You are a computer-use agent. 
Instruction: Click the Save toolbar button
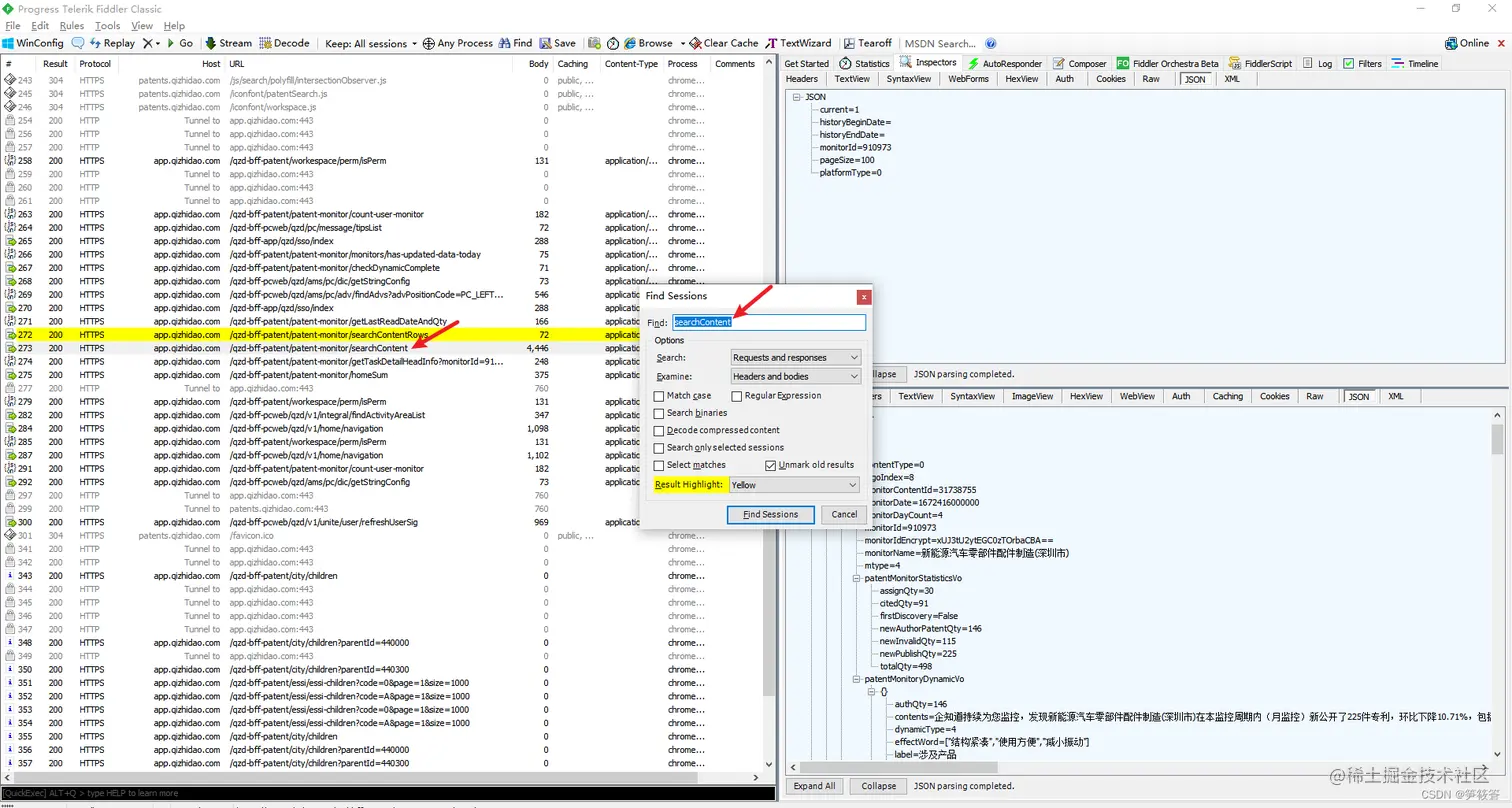(x=558, y=43)
